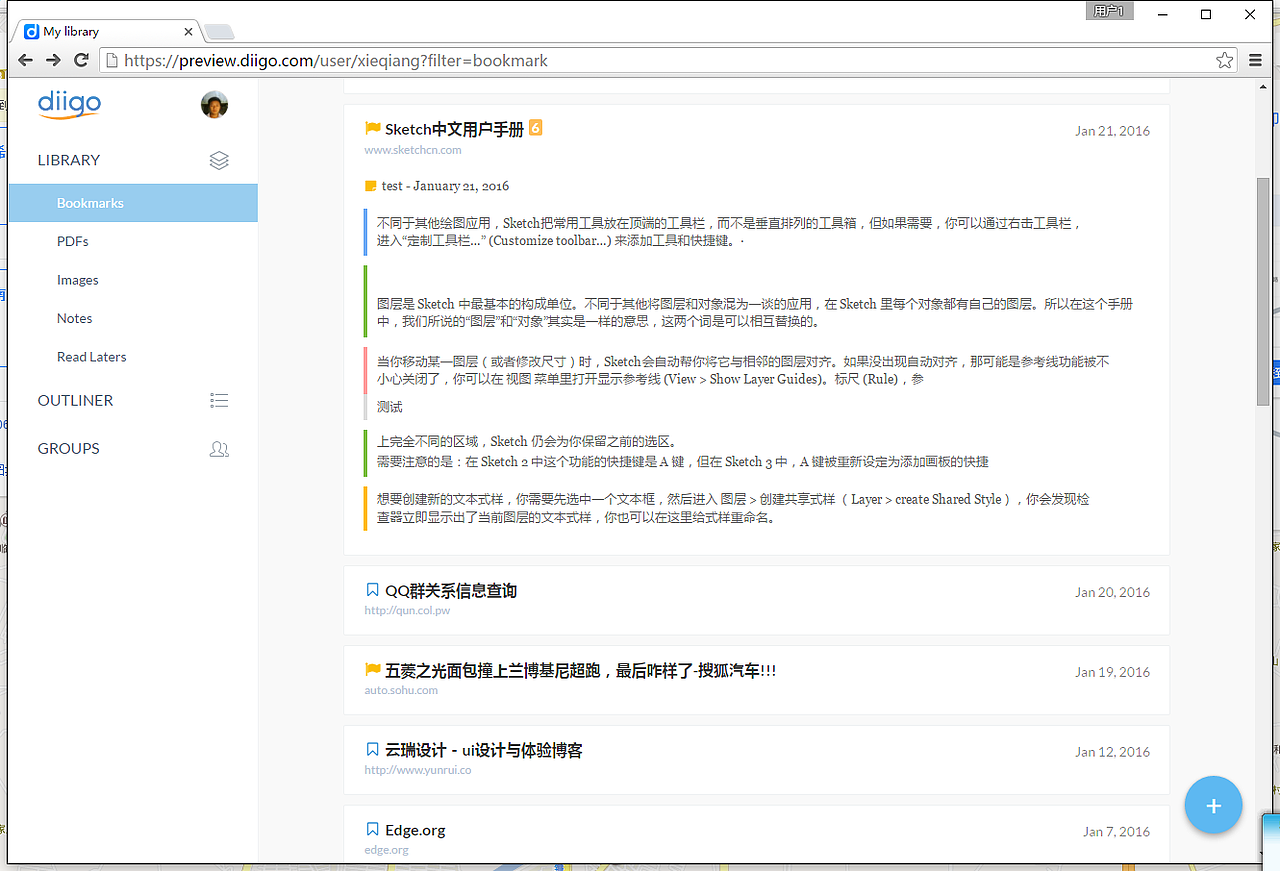Image resolution: width=1280 pixels, height=871 pixels.
Task: Click the Outliner list icon
Action: [x=219, y=401]
